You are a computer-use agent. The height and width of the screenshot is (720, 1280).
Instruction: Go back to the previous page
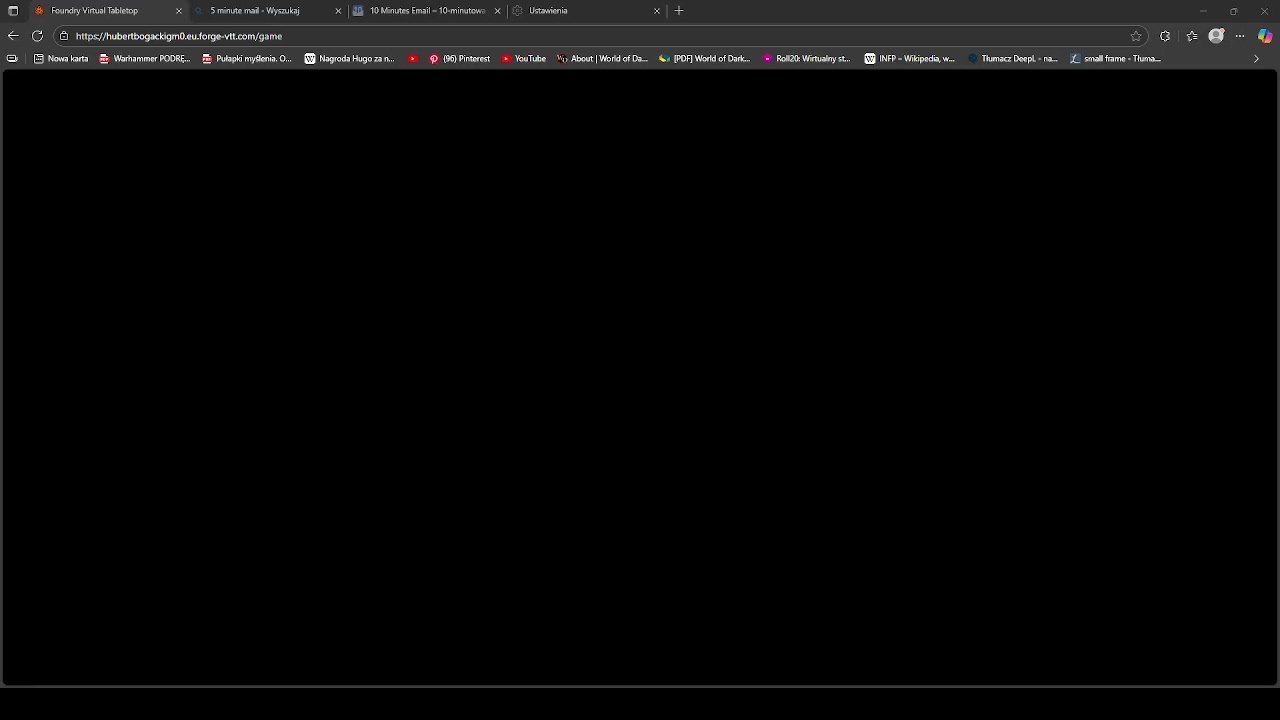13,36
